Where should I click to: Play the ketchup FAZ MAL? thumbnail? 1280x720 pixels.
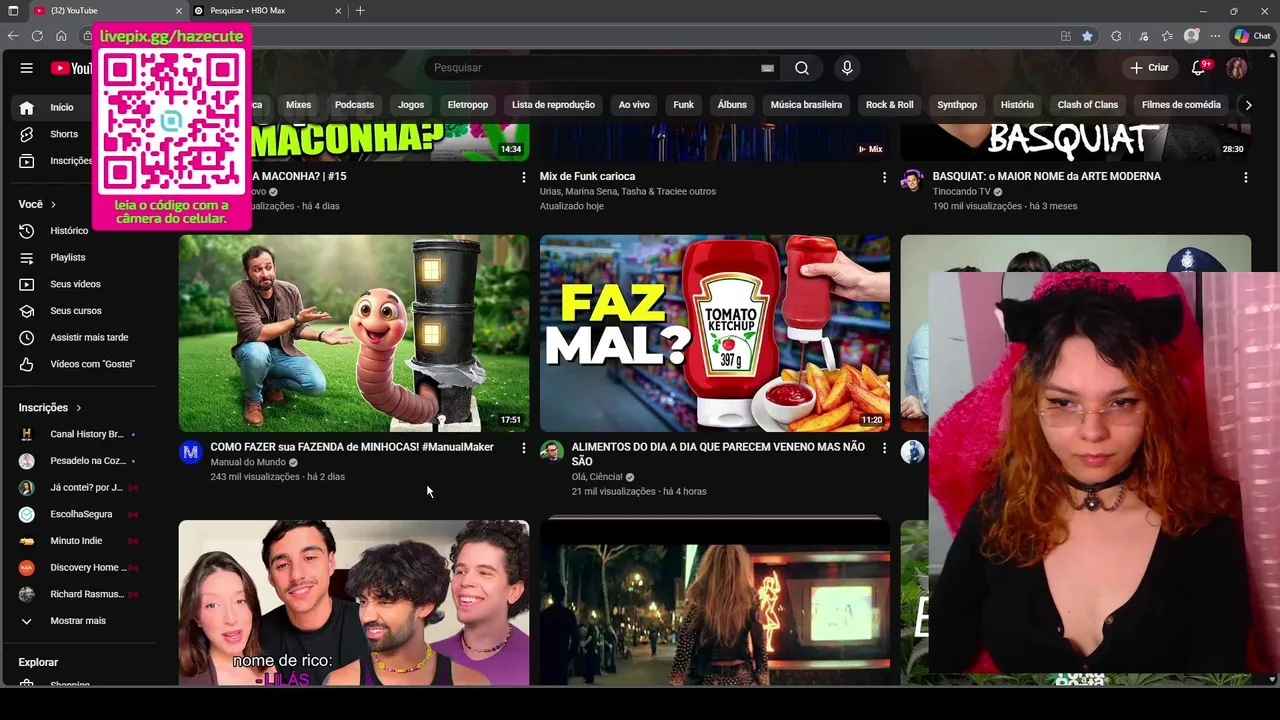tap(715, 333)
